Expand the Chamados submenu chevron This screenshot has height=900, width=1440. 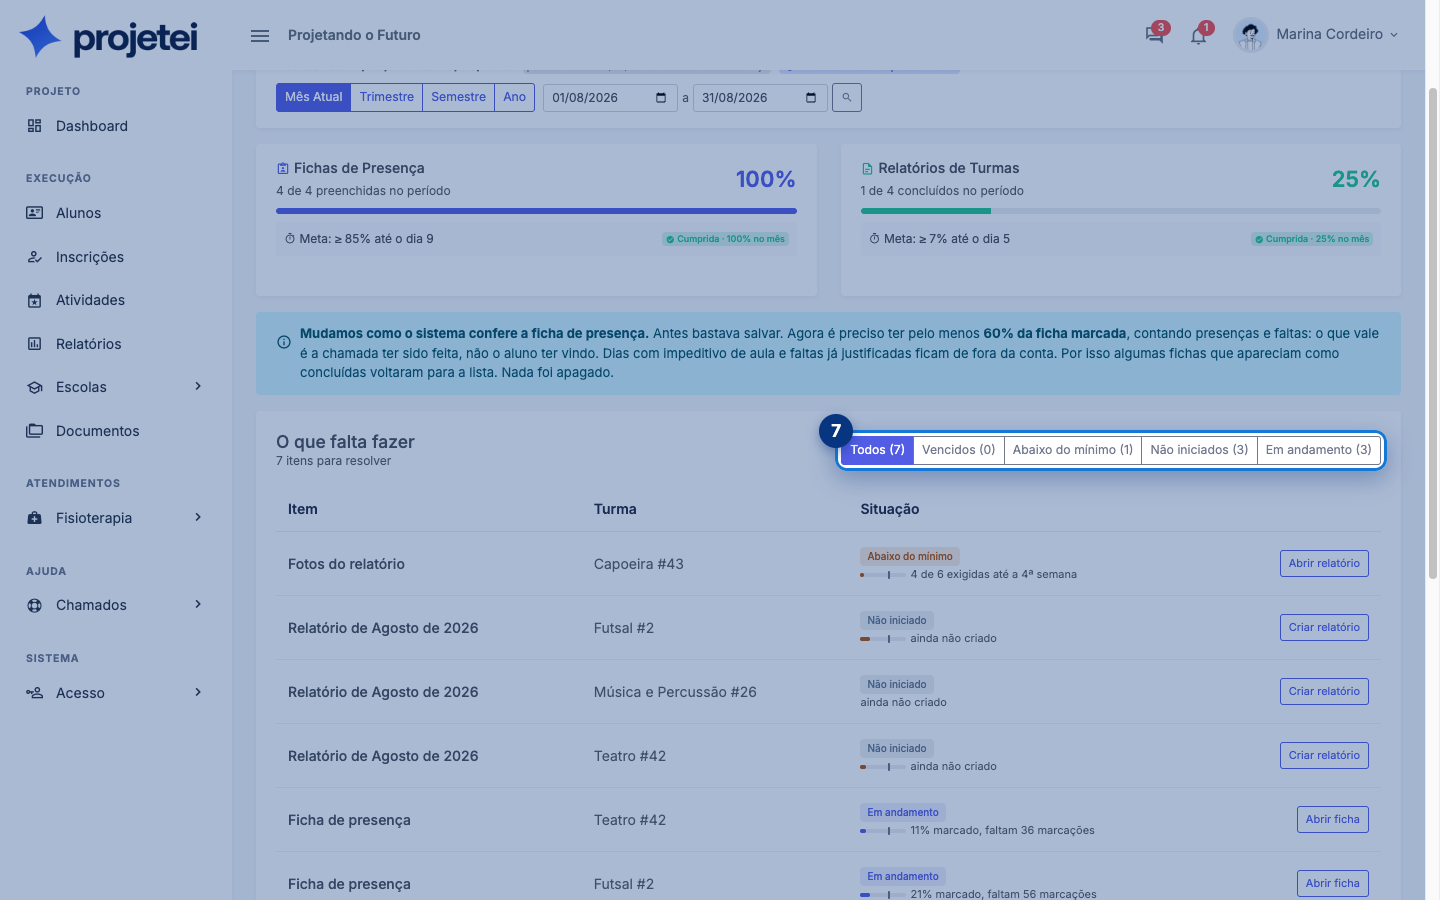click(198, 604)
